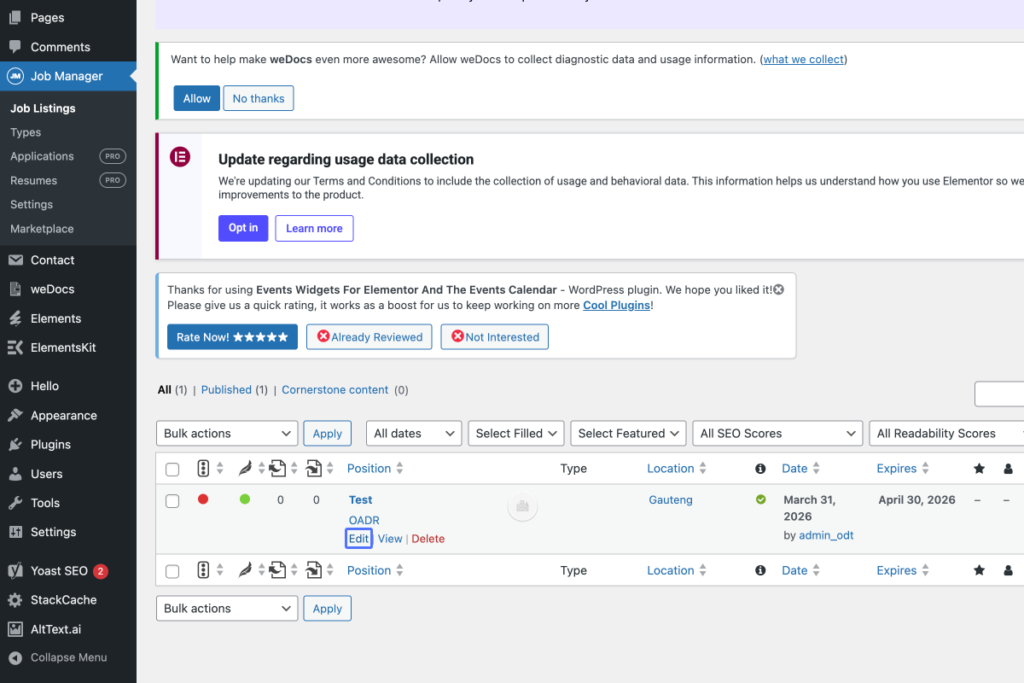Click the Featured star column icon in header
The image size is (1024, 683).
[x=979, y=468]
